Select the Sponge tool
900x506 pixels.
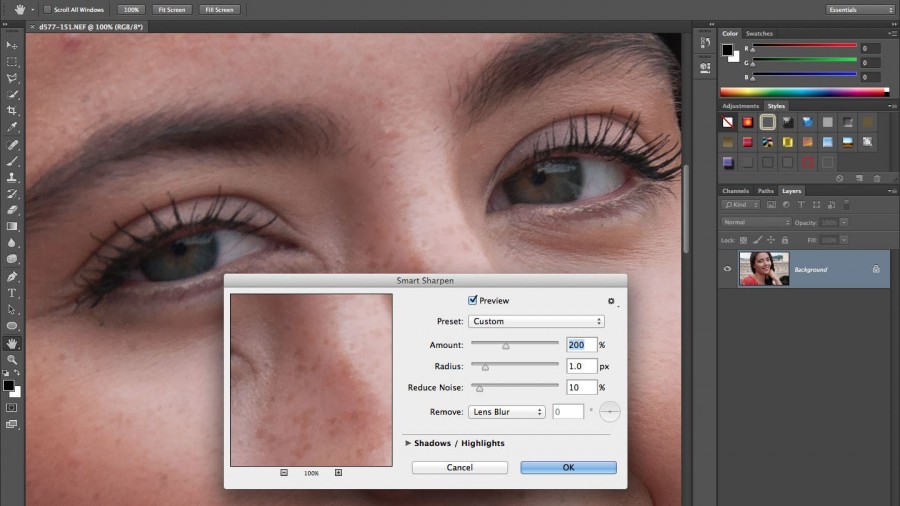click(11, 259)
